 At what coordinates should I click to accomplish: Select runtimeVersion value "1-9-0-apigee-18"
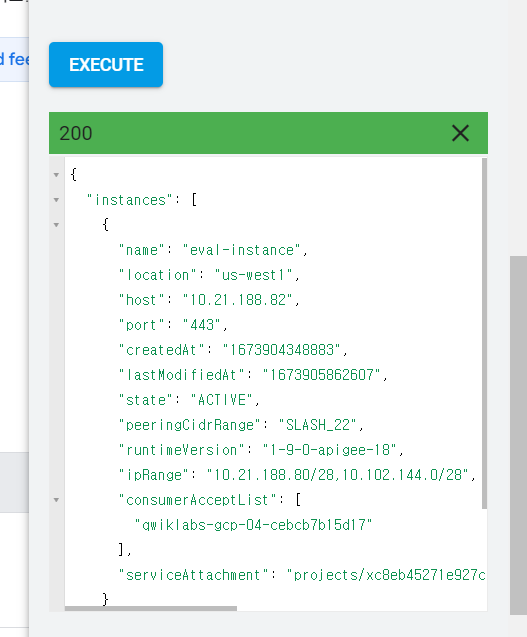(x=330, y=450)
